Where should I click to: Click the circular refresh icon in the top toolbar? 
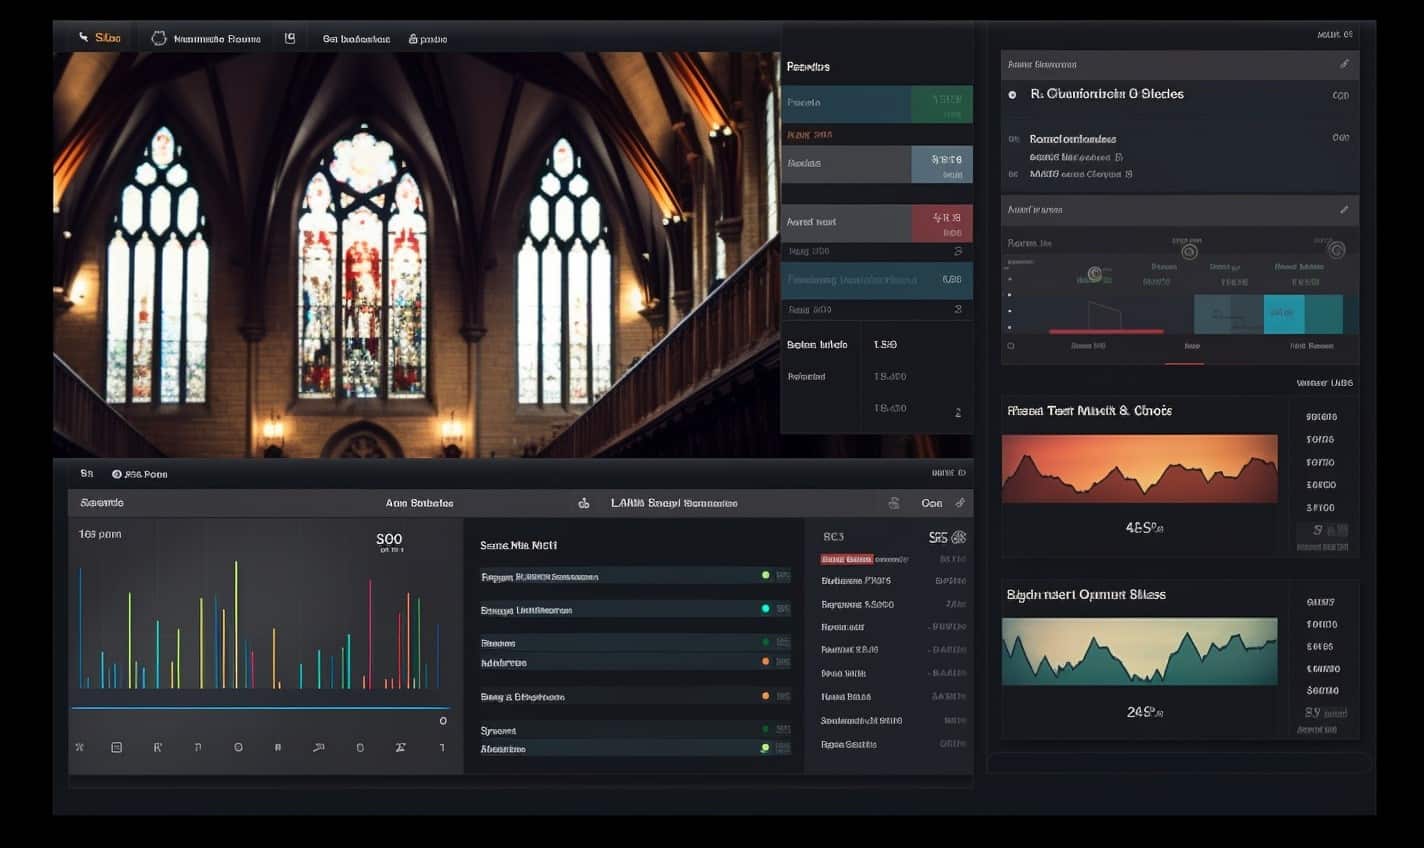158,37
